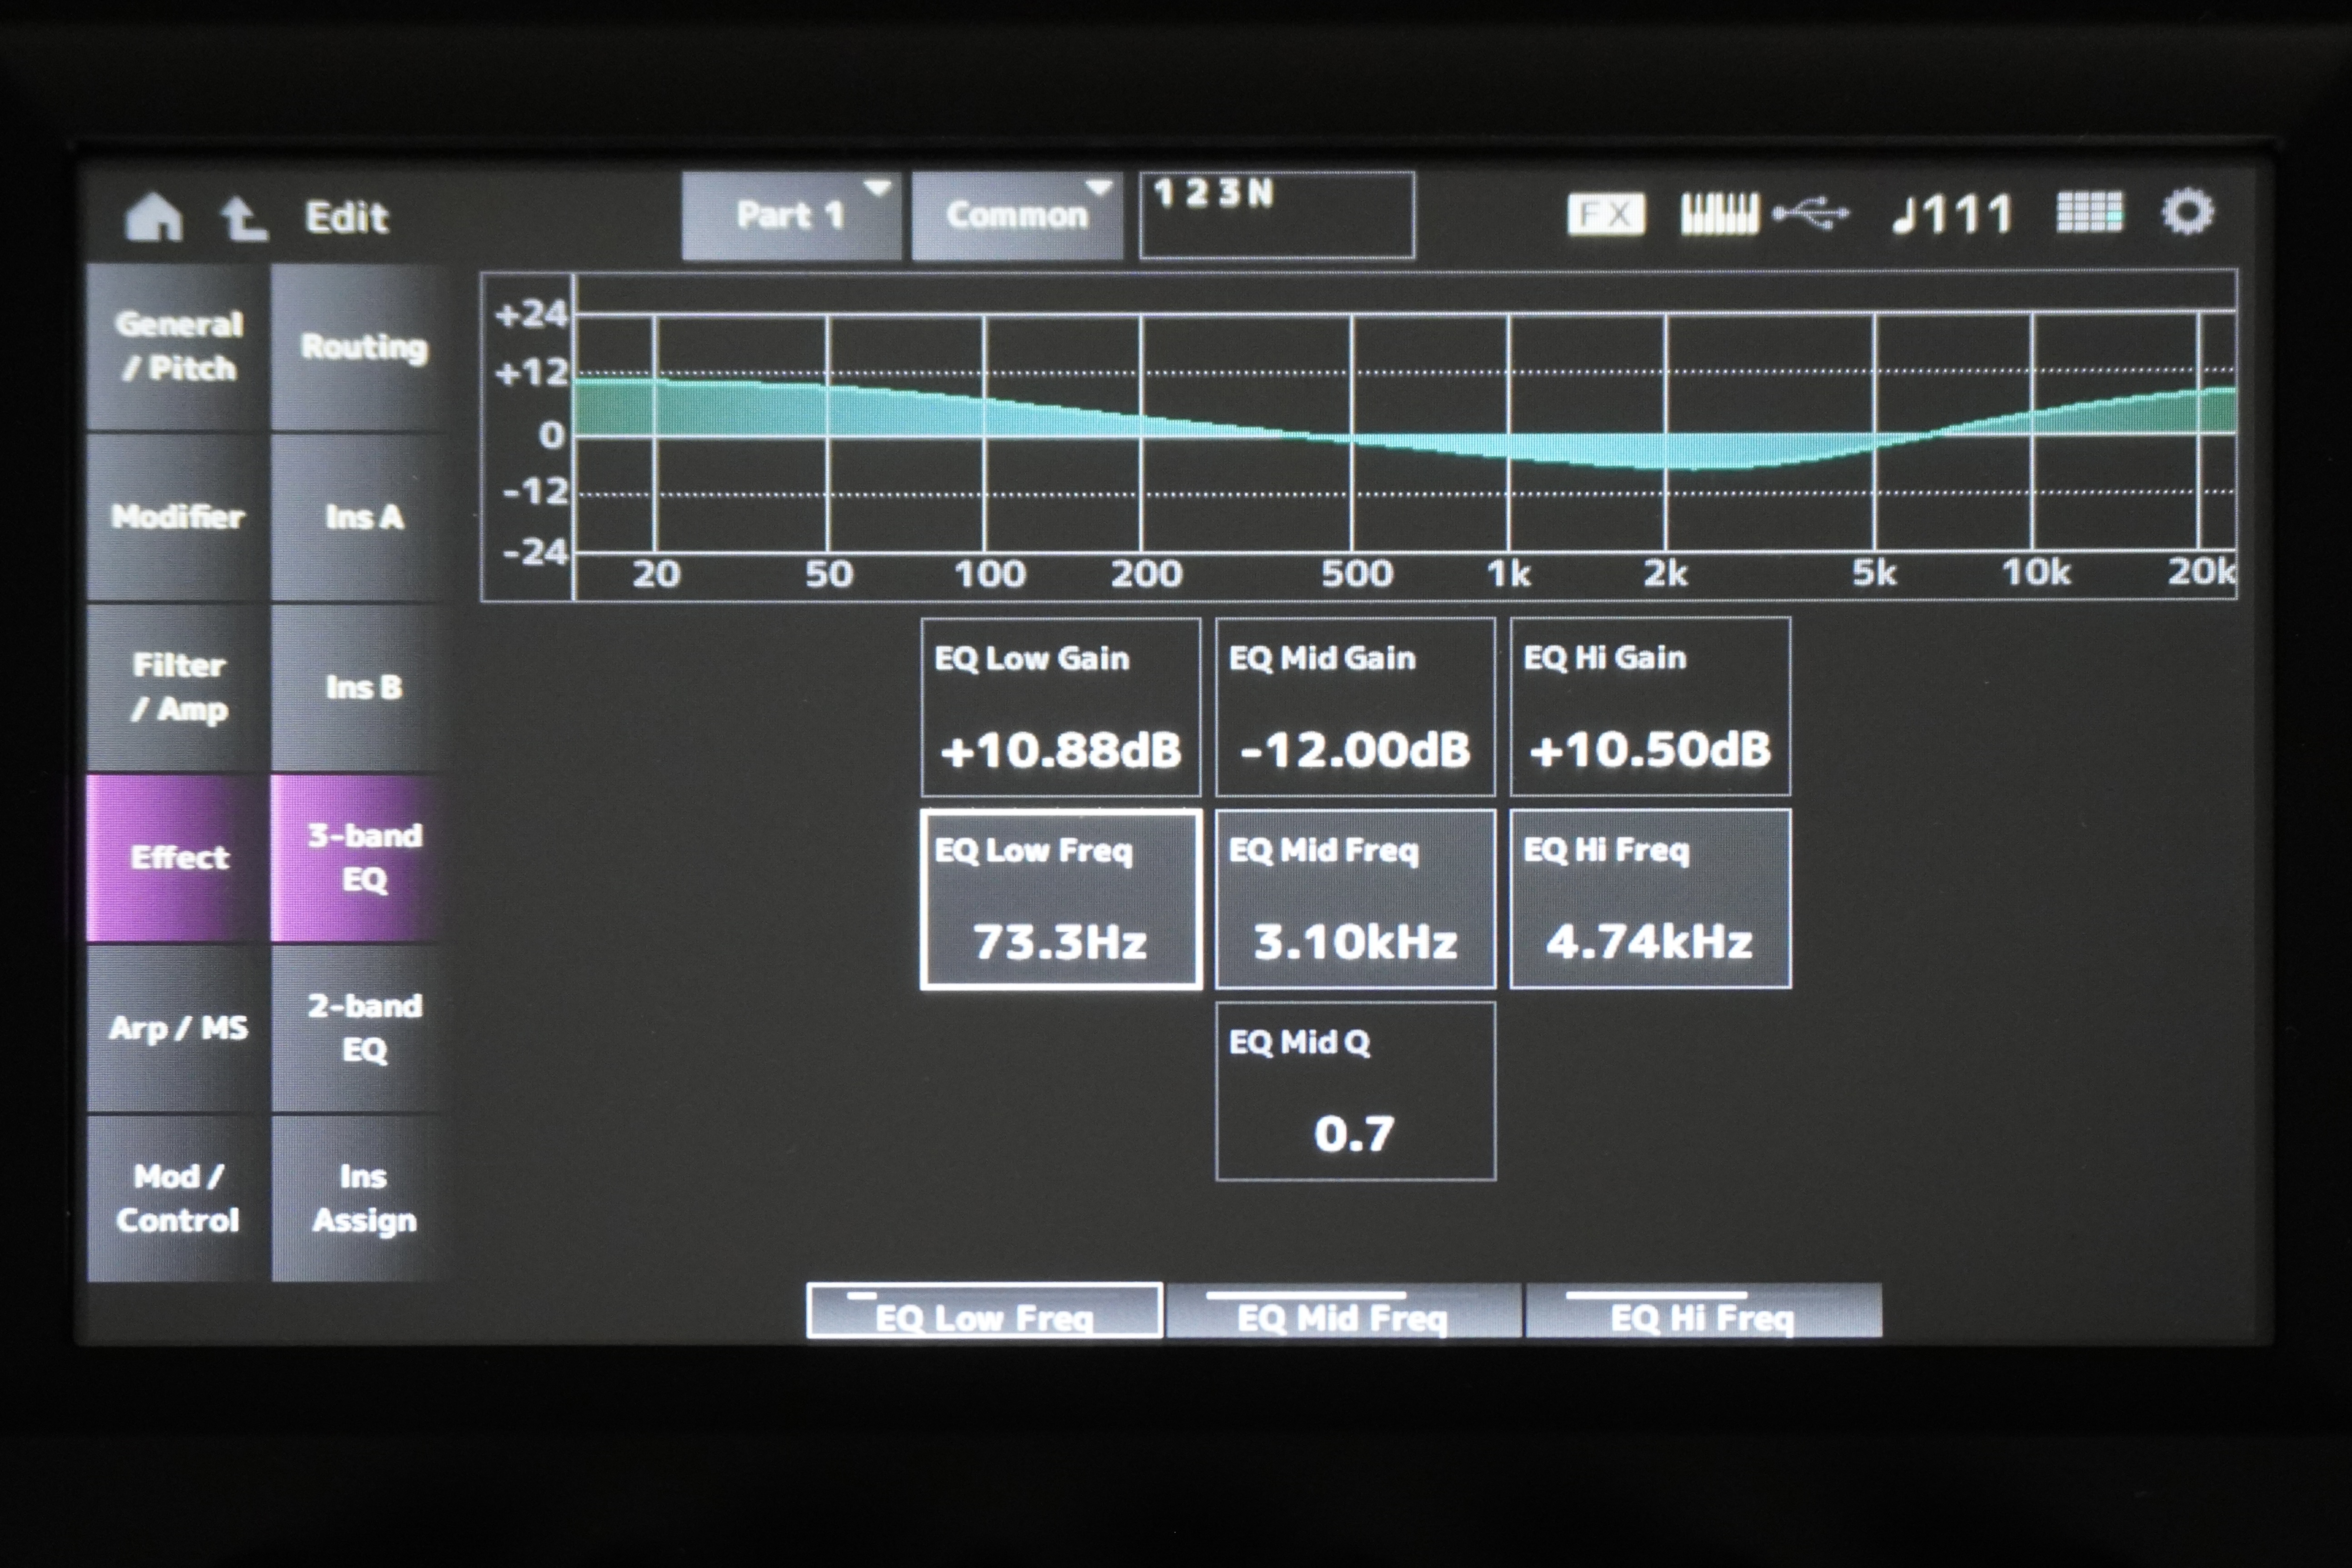
Task: Open the Filter / Amp section
Action: 178,687
